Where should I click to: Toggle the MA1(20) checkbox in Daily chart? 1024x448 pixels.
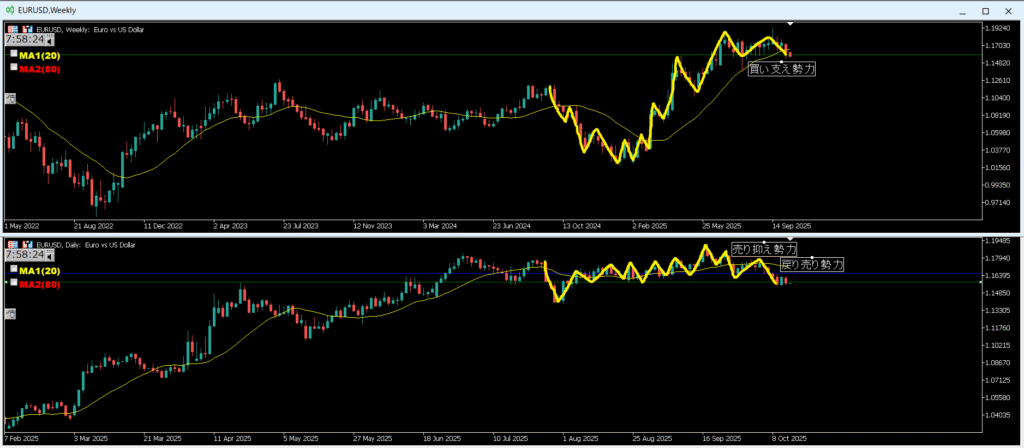[14, 269]
